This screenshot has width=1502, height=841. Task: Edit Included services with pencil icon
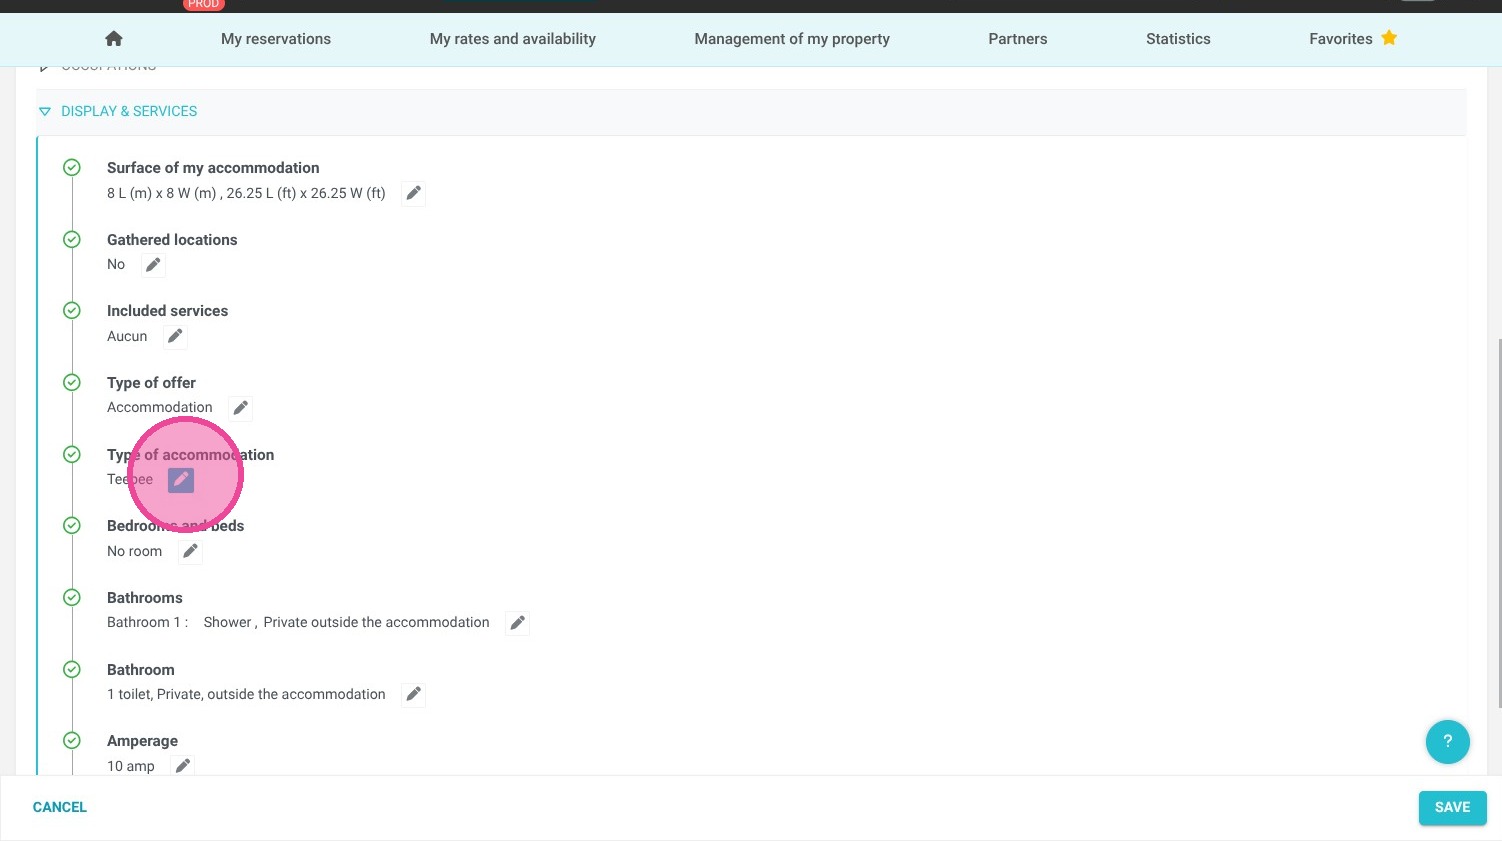point(175,336)
